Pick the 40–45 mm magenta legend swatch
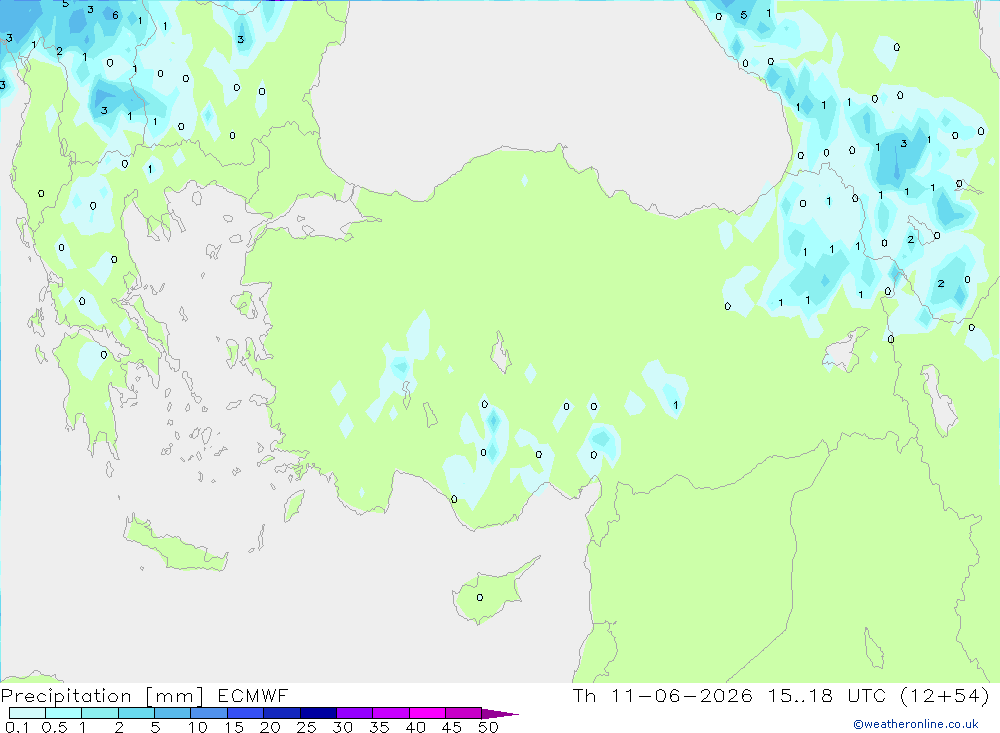Image resolution: width=1000 pixels, height=733 pixels. pos(427,713)
